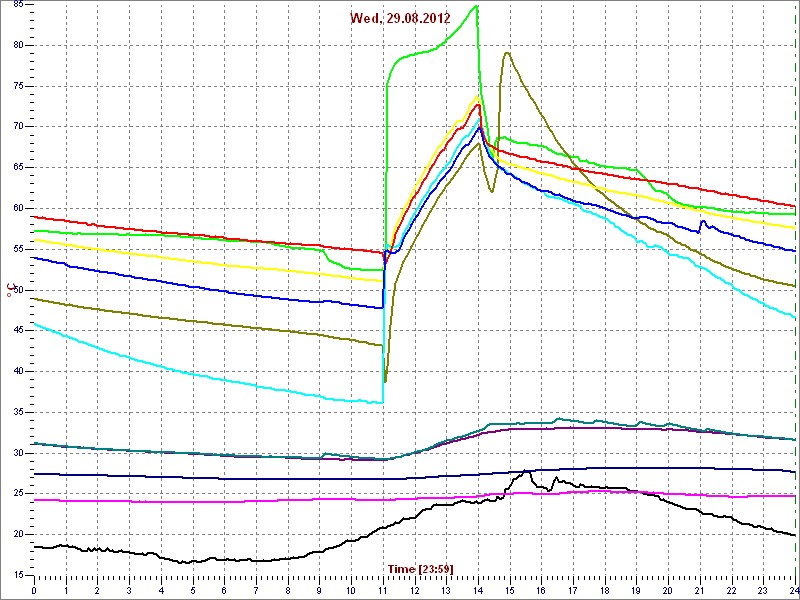Click the 85 mark on temperature axis

(x=19, y=4)
